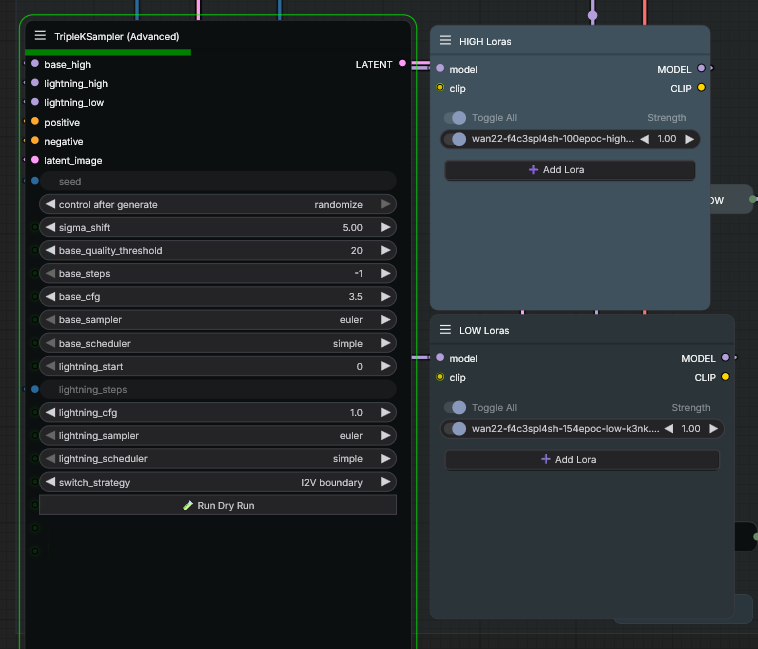Open the HIGH Loras node menu icon
Screen dimensions: 758x649
(x=445, y=40)
